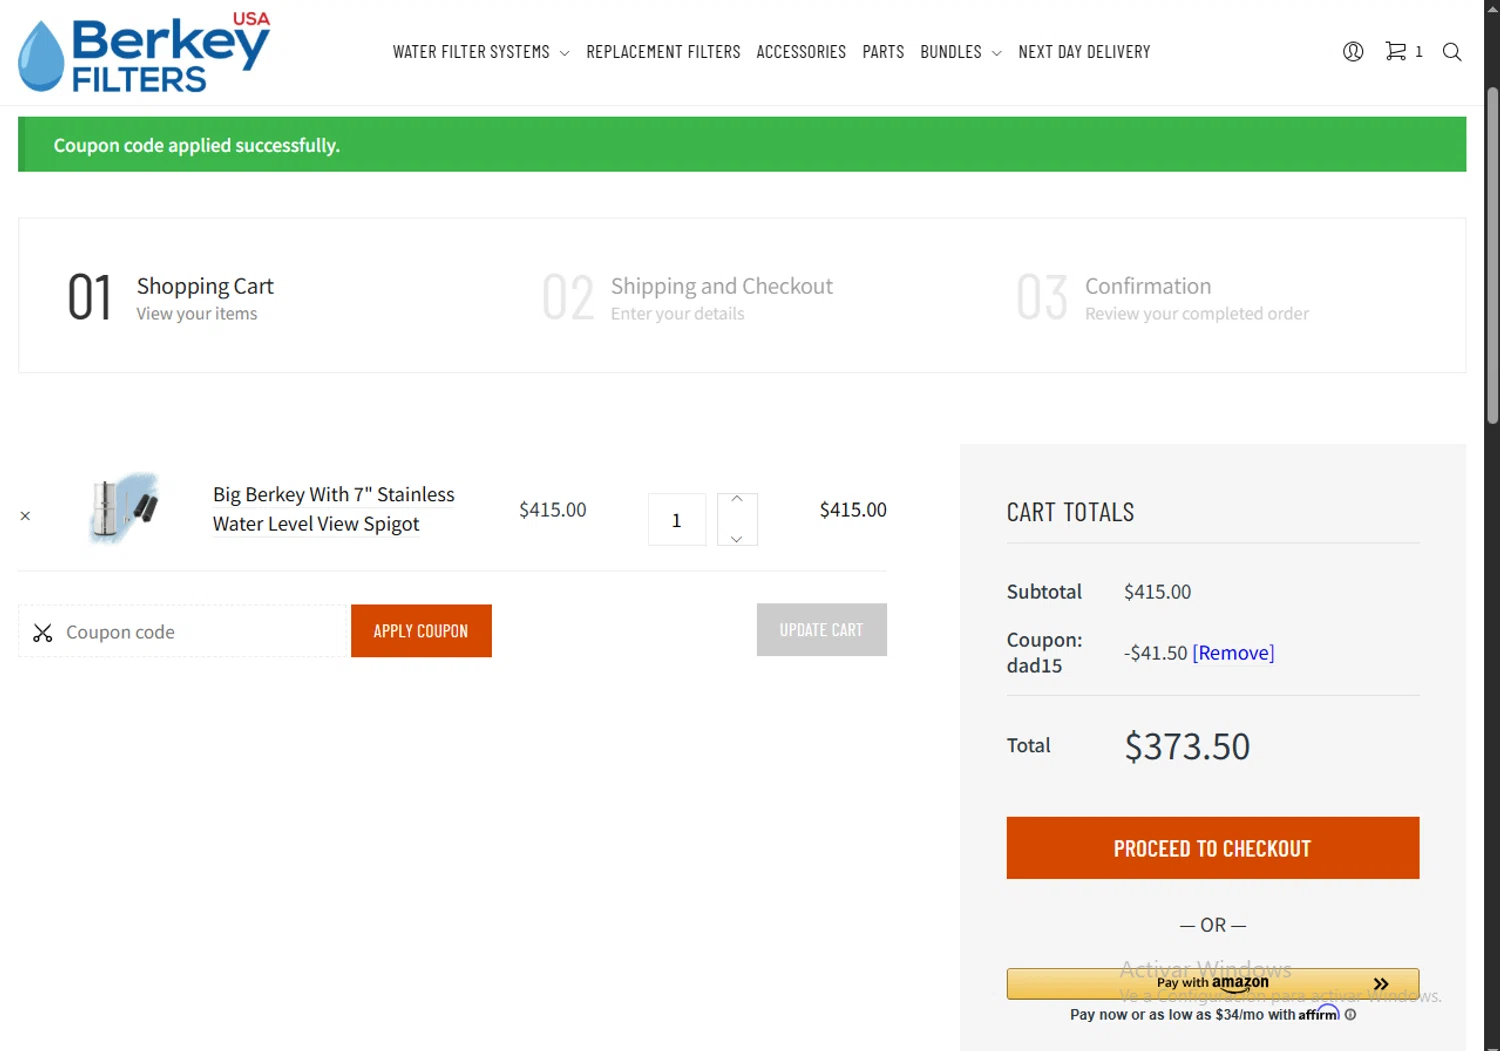Click the Pay with Amazon button
Viewport: 1500px width, 1051px height.
coord(1212,983)
